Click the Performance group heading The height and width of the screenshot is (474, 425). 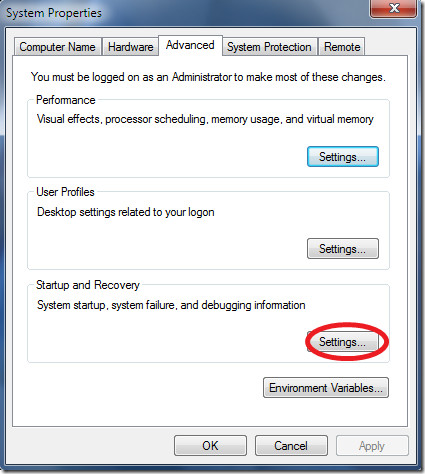click(x=66, y=100)
